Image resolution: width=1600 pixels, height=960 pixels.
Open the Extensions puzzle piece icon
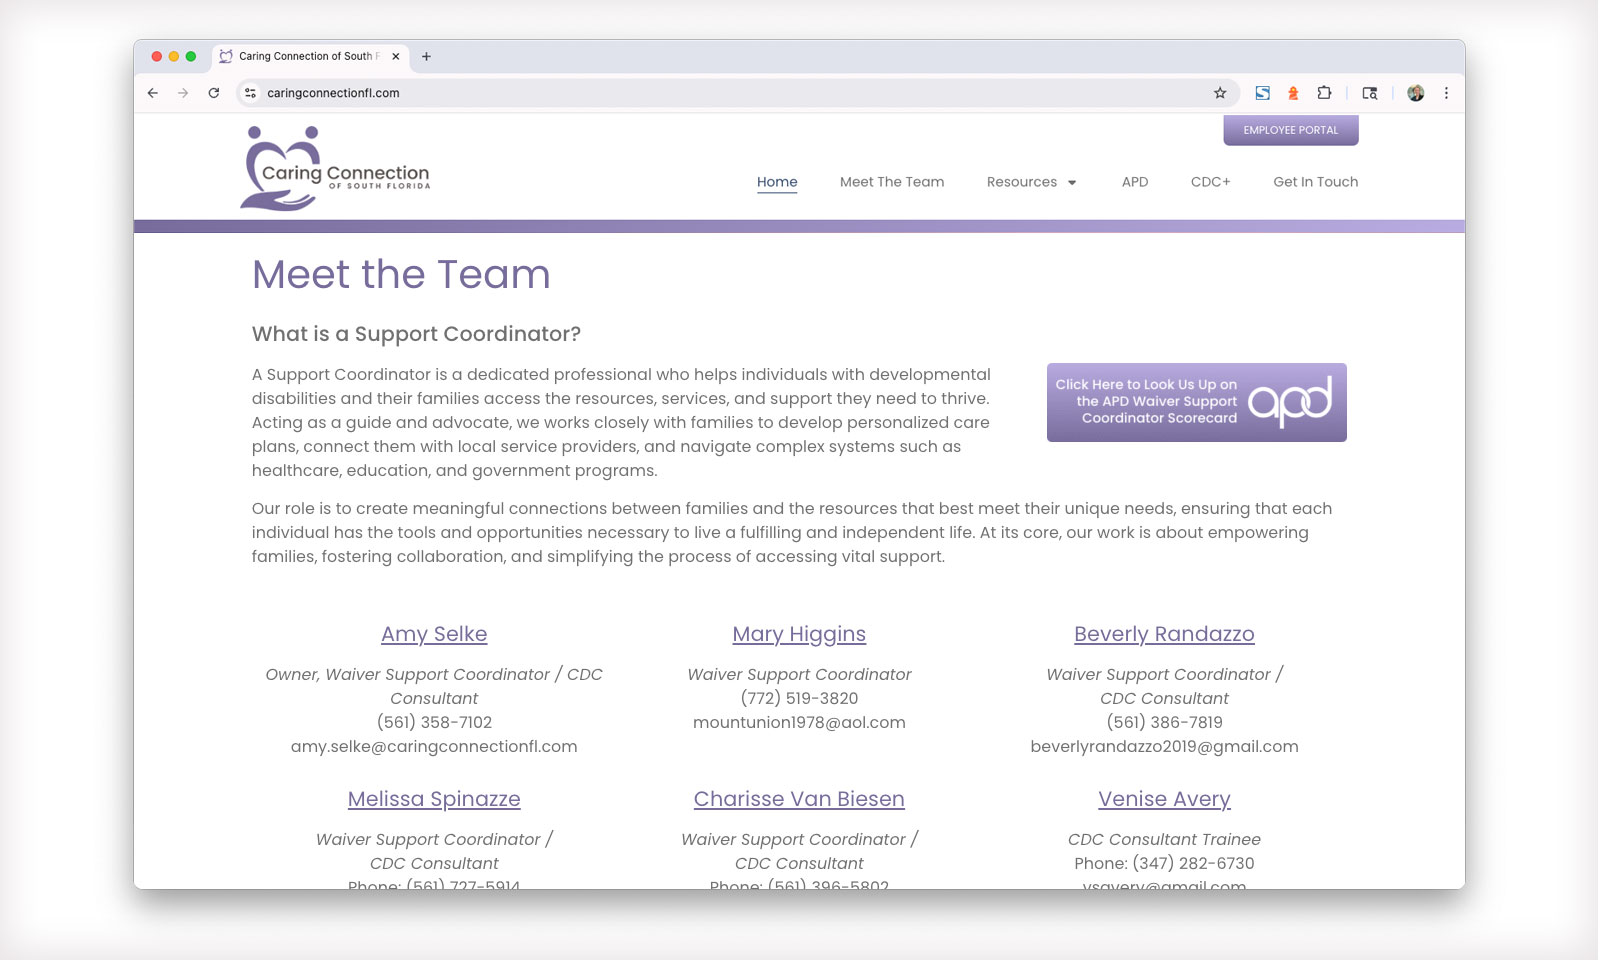pyautogui.click(x=1324, y=93)
